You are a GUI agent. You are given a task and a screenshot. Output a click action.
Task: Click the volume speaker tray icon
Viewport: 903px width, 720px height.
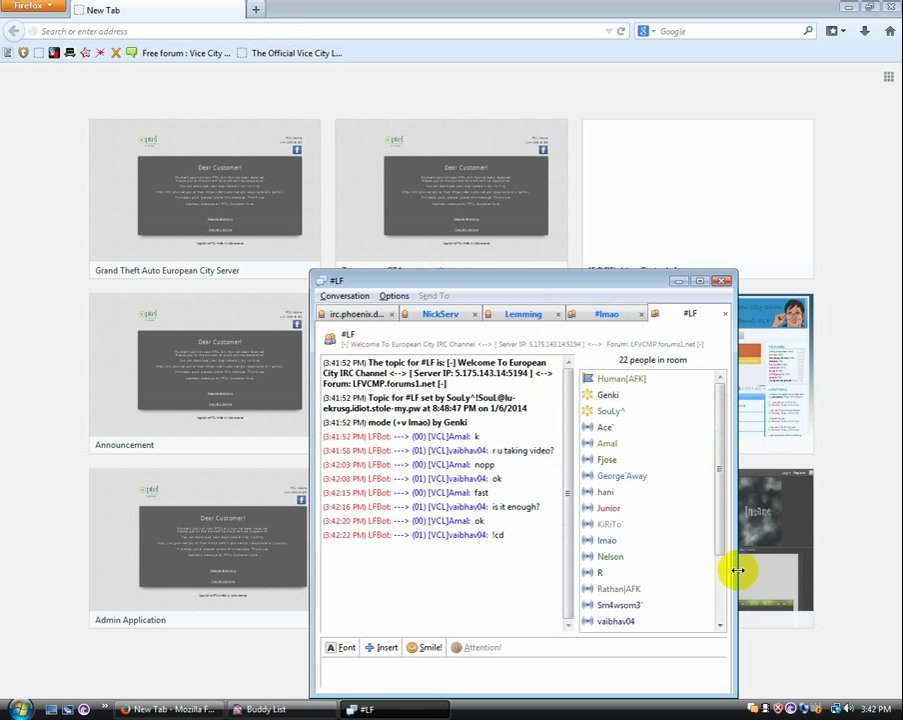pos(849,708)
